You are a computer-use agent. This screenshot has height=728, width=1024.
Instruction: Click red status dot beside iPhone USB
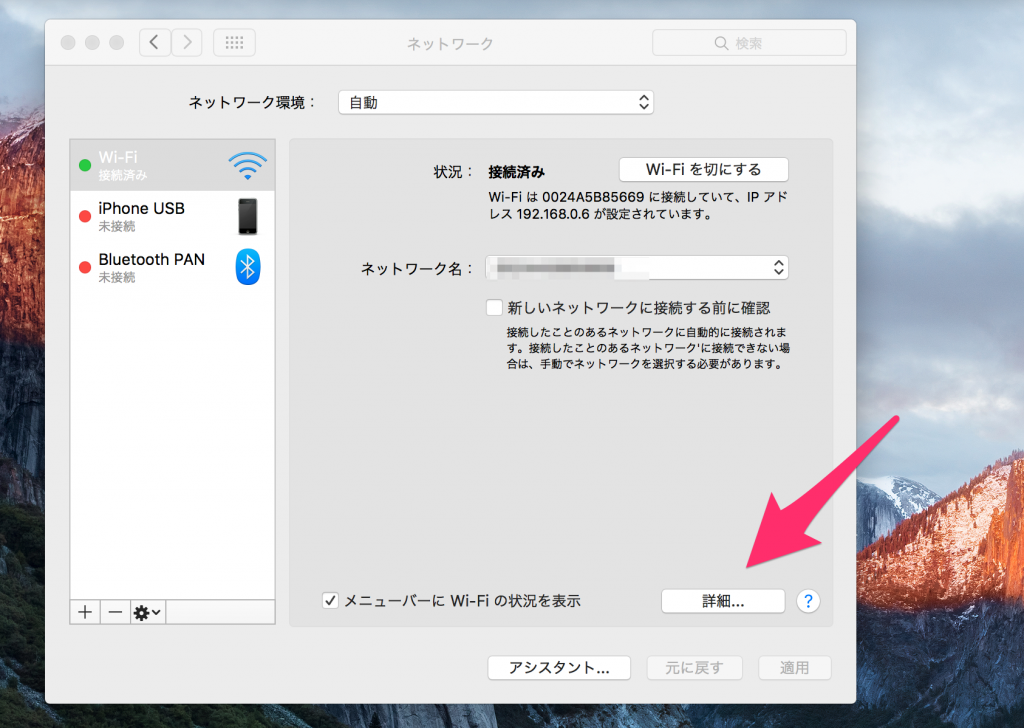coord(85,216)
